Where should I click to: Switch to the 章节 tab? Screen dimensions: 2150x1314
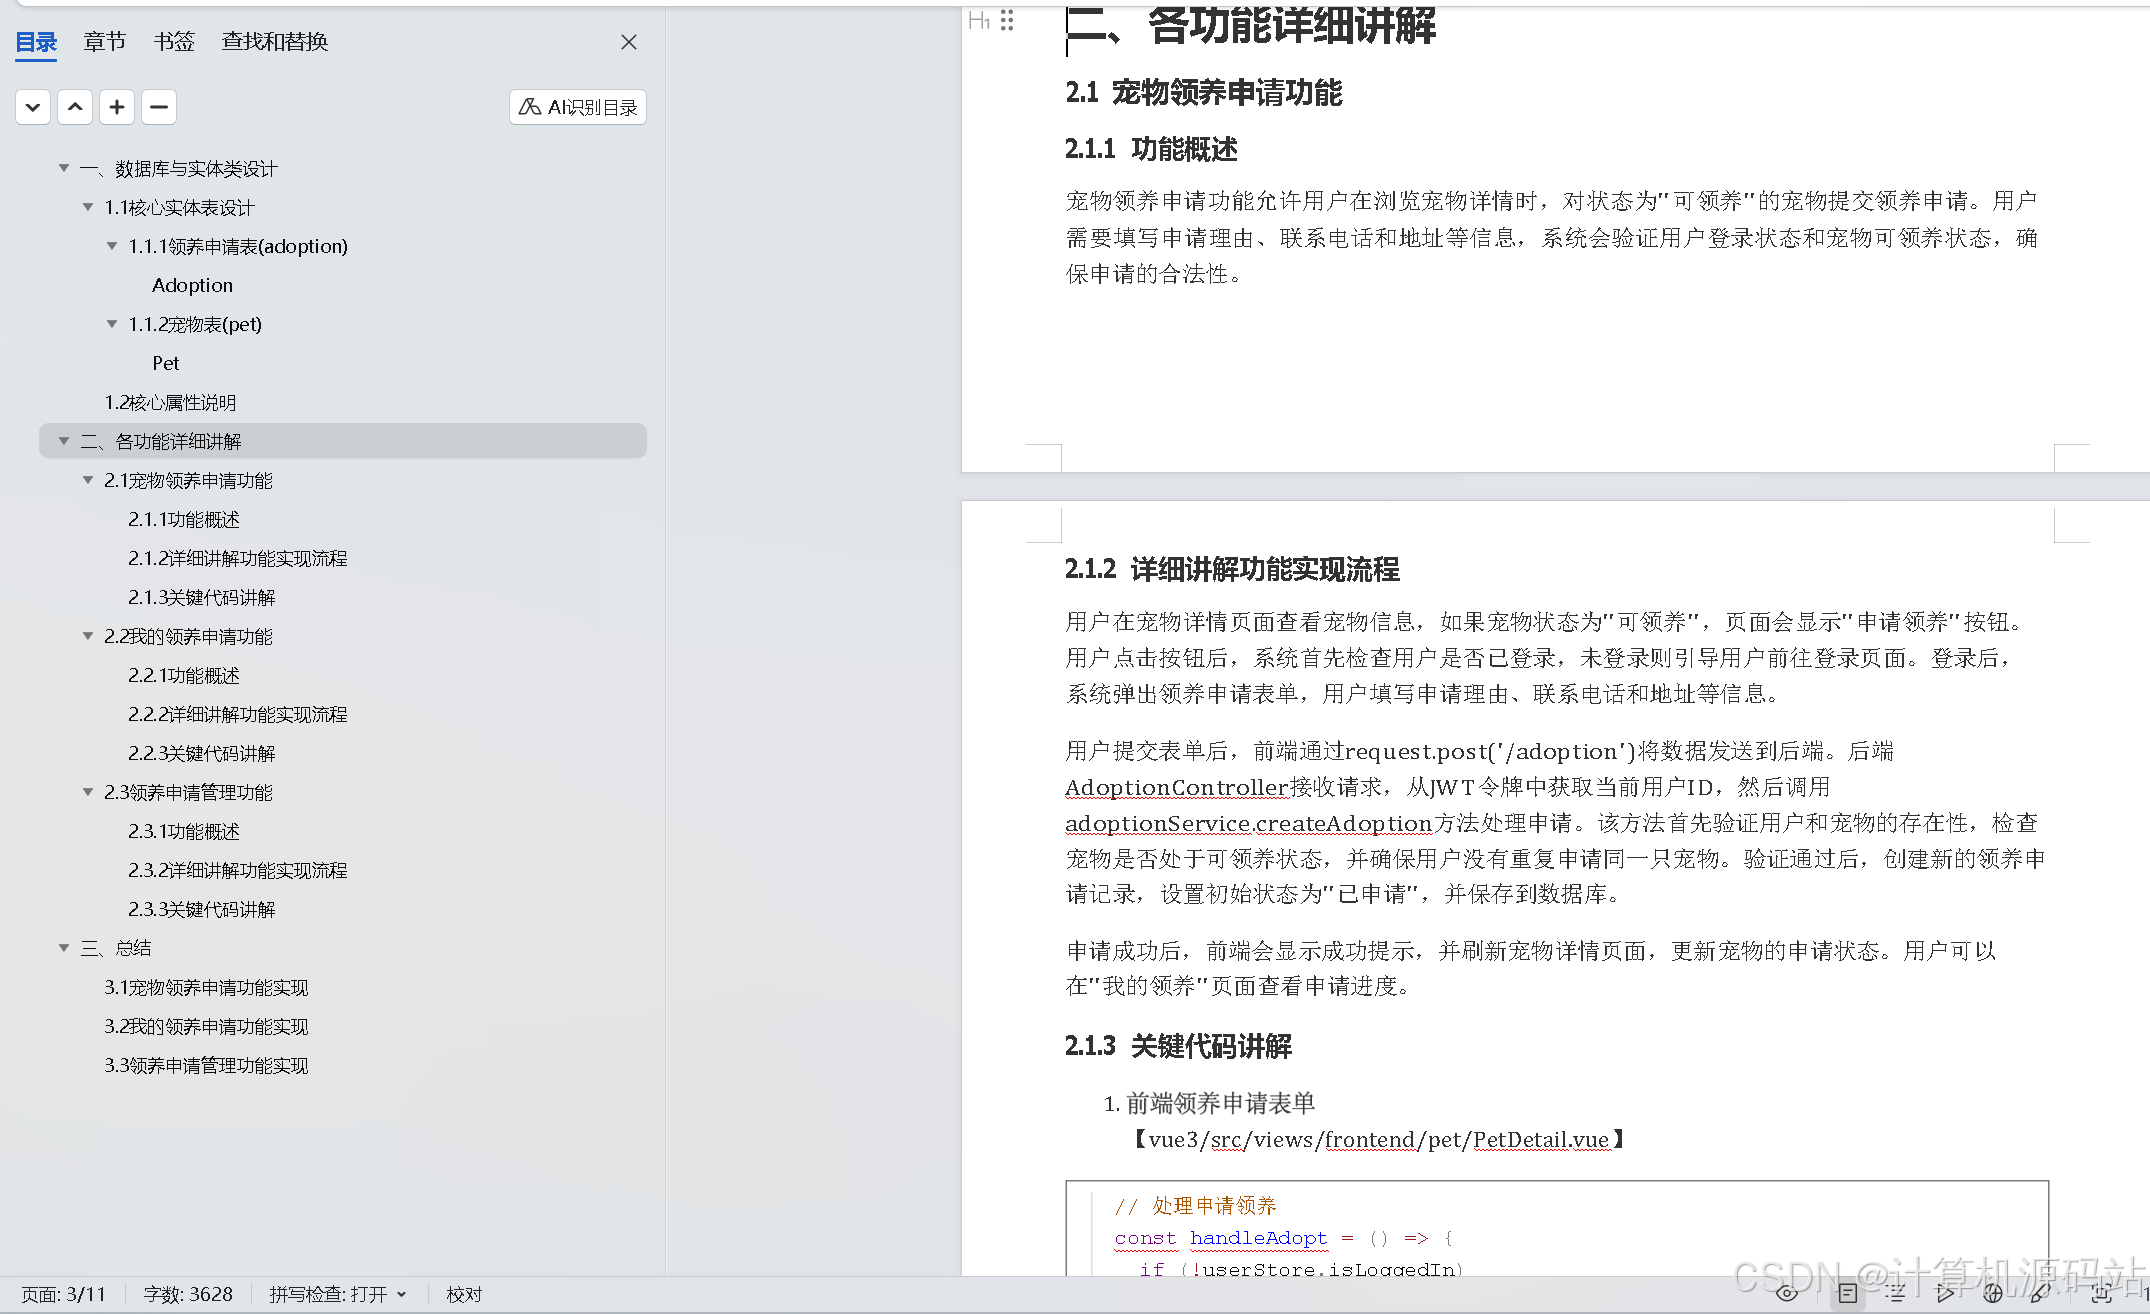click(x=104, y=42)
